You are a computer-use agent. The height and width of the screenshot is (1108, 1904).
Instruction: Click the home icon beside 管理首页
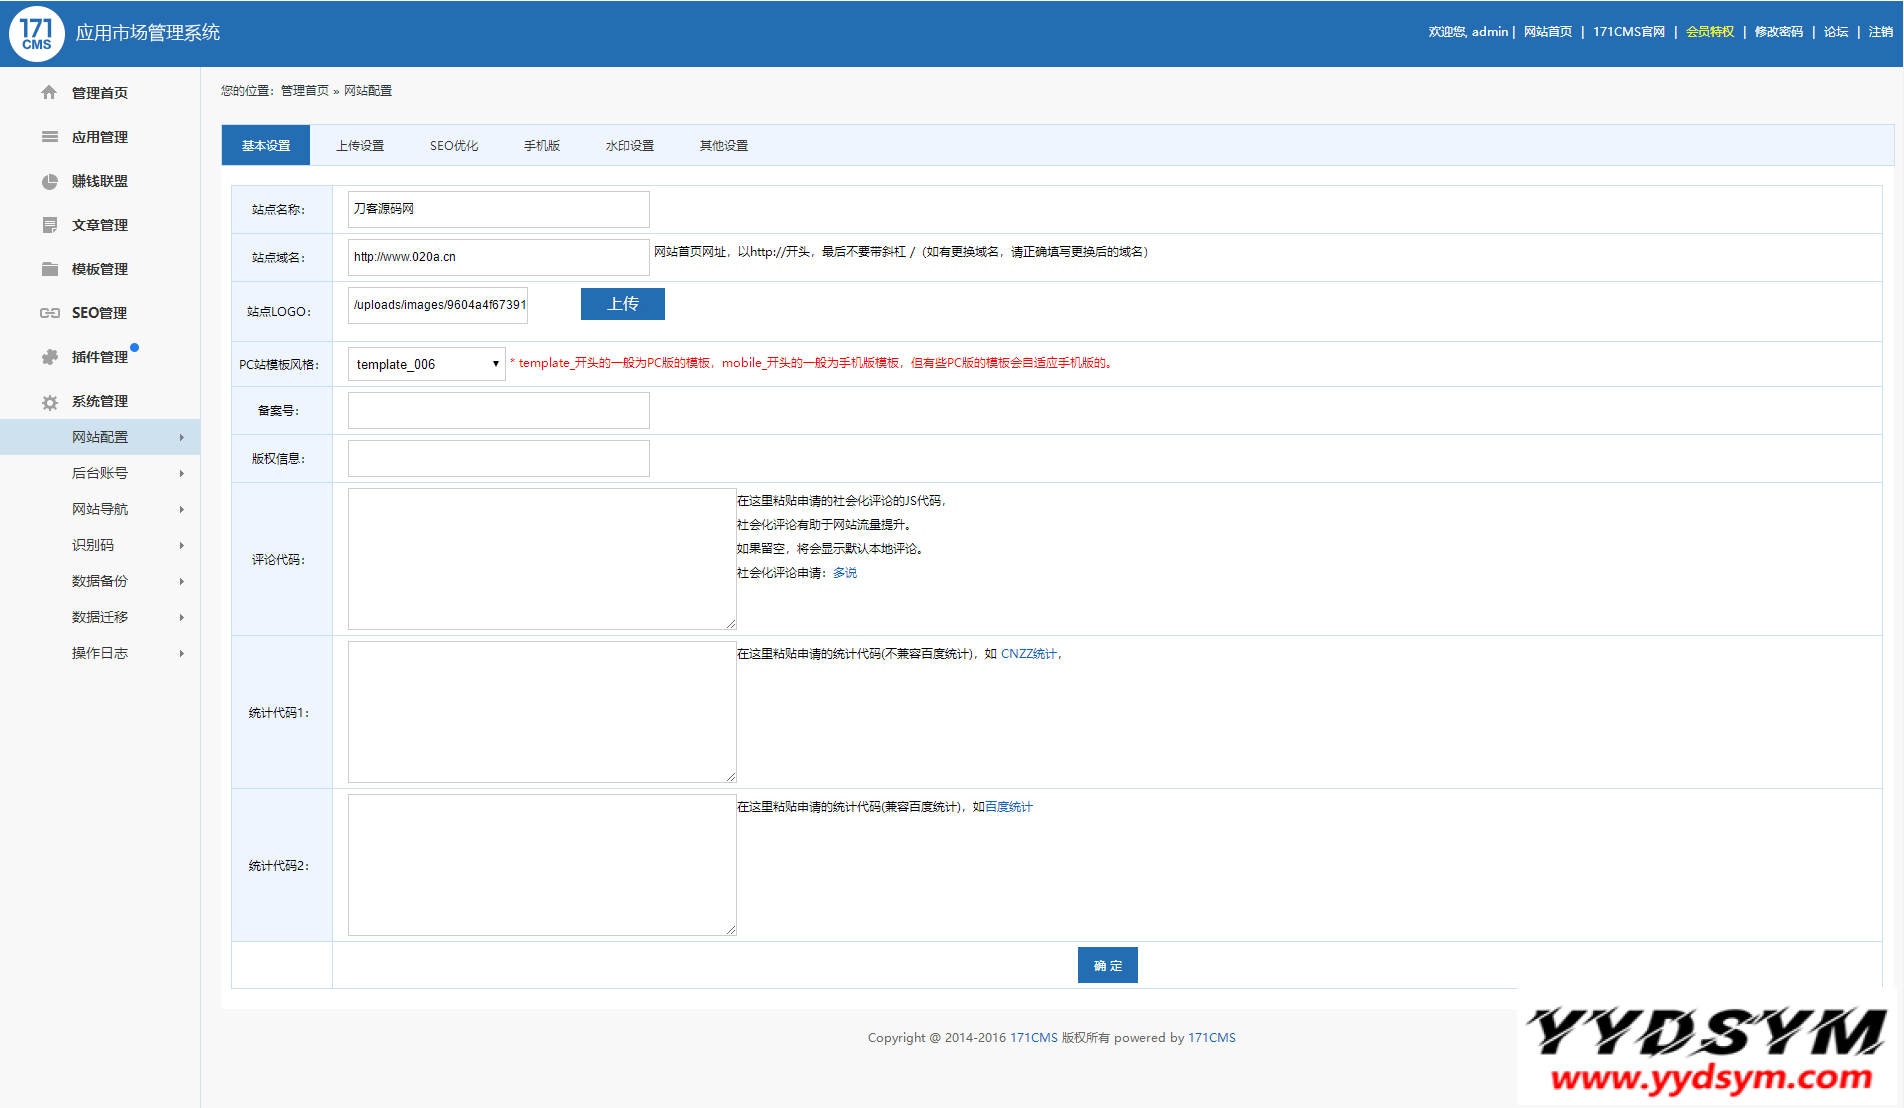click(x=49, y=93)
